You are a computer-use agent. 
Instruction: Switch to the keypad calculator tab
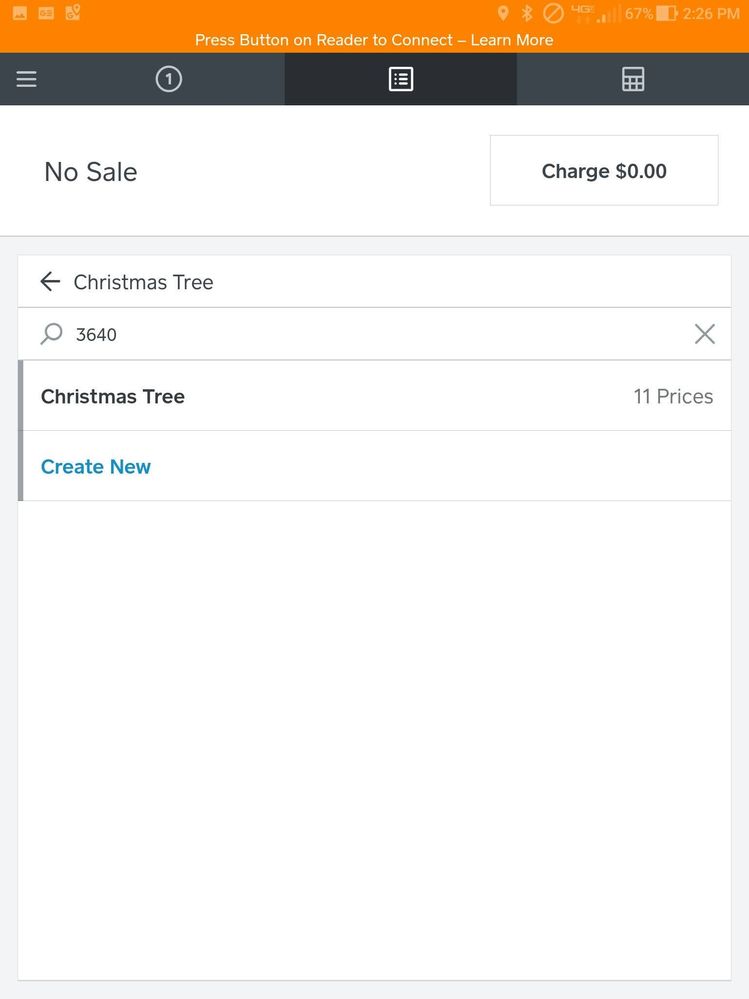[633, 79]
